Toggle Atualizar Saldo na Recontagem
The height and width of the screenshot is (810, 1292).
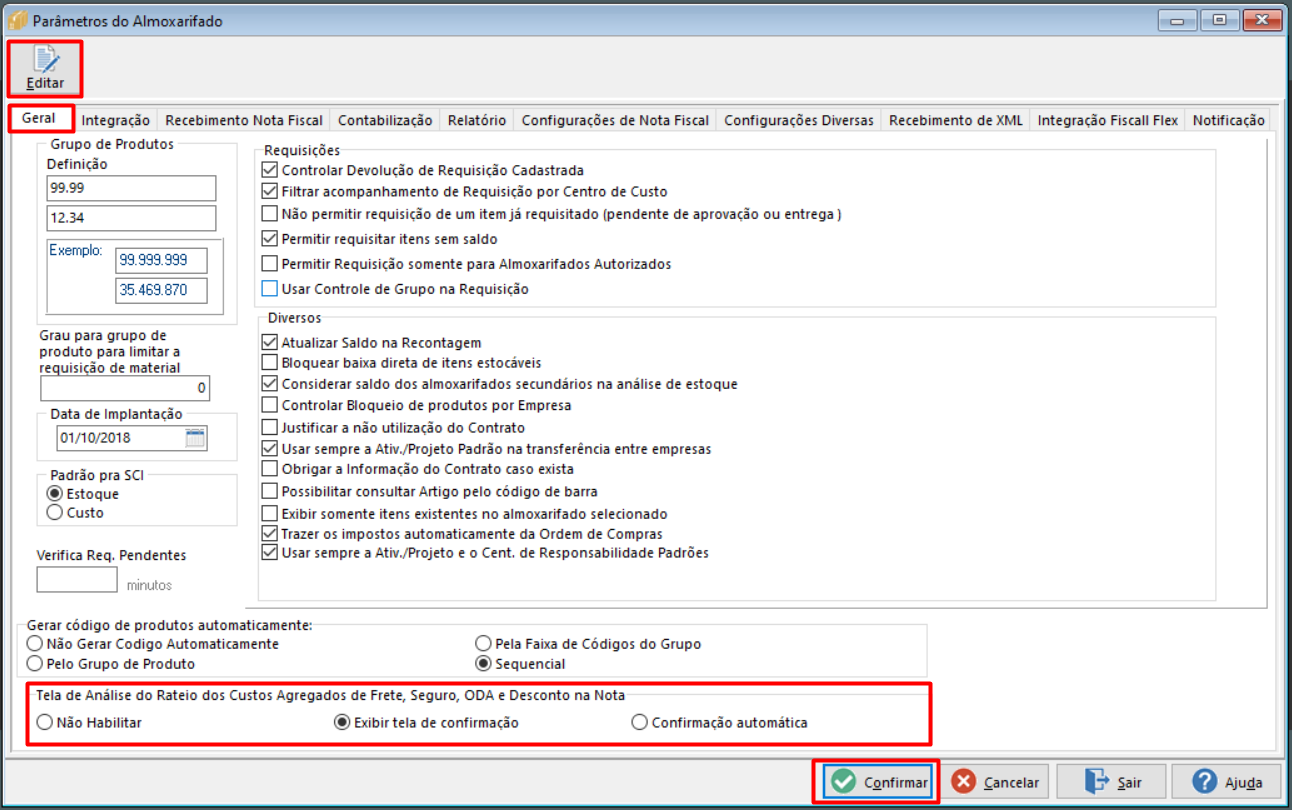(x=269, y=343)
